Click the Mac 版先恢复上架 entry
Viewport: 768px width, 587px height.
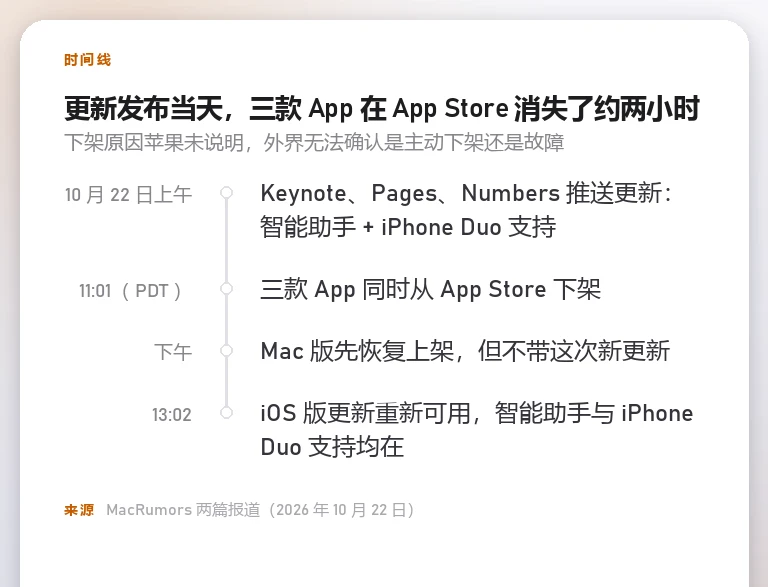pos(465,351)
